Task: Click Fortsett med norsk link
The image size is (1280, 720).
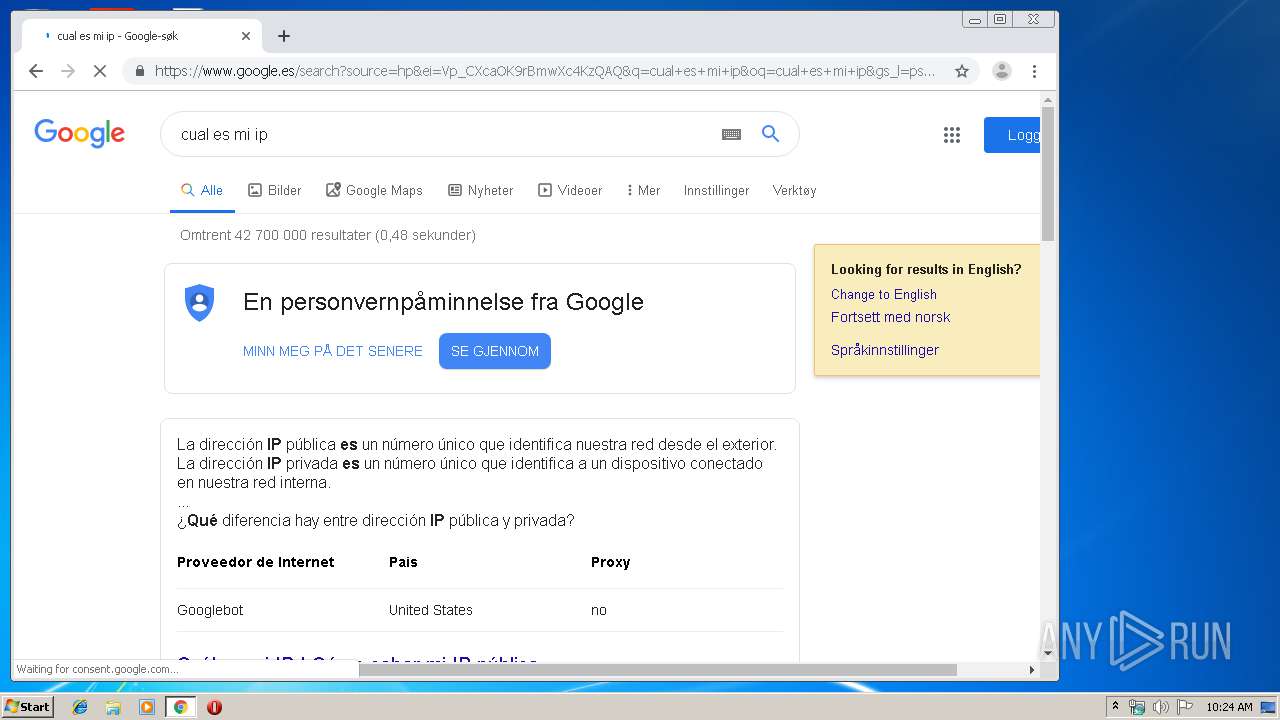Action: coord(890,317)
